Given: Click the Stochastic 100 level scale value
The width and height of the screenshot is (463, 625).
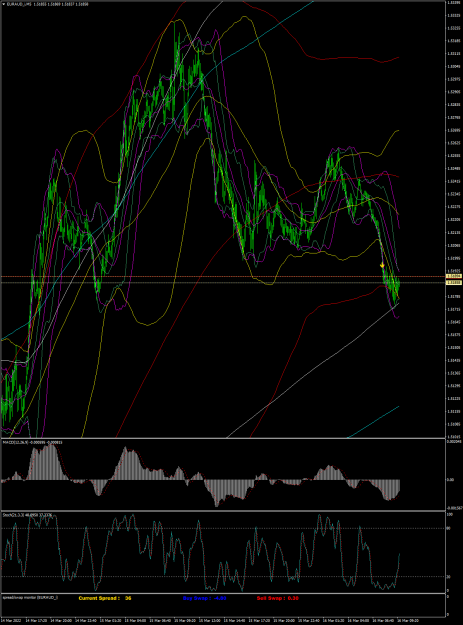Looking at the screenshot, I should click(x=449, y=515).
